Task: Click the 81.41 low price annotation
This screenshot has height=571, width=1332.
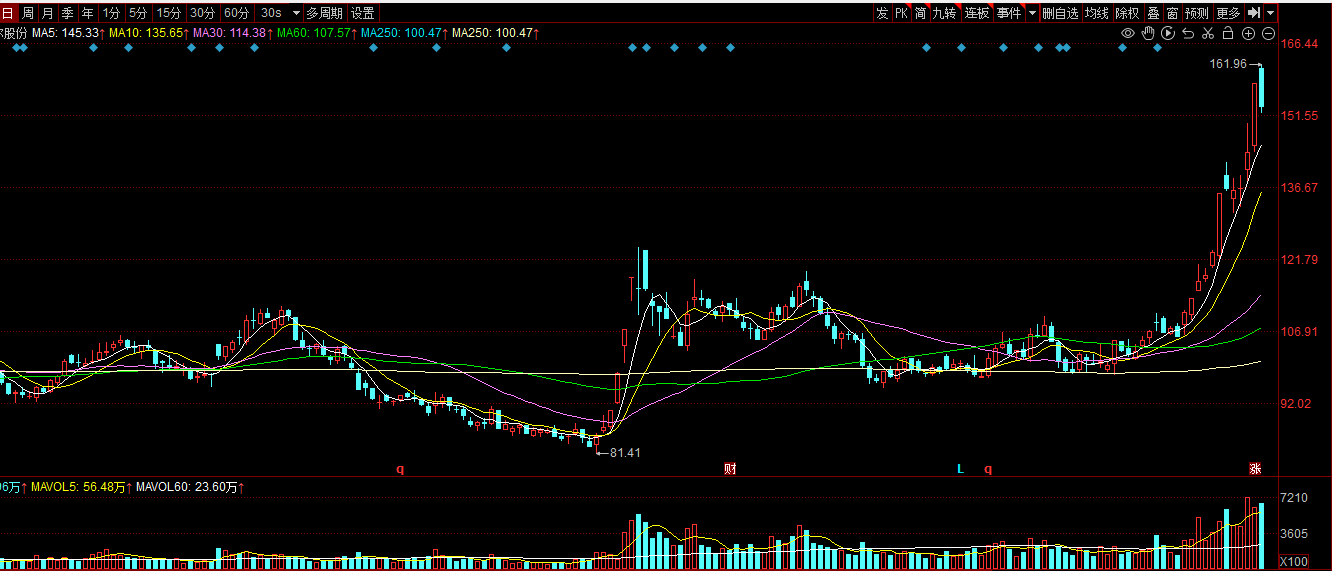Action: (x=625, y=453)
